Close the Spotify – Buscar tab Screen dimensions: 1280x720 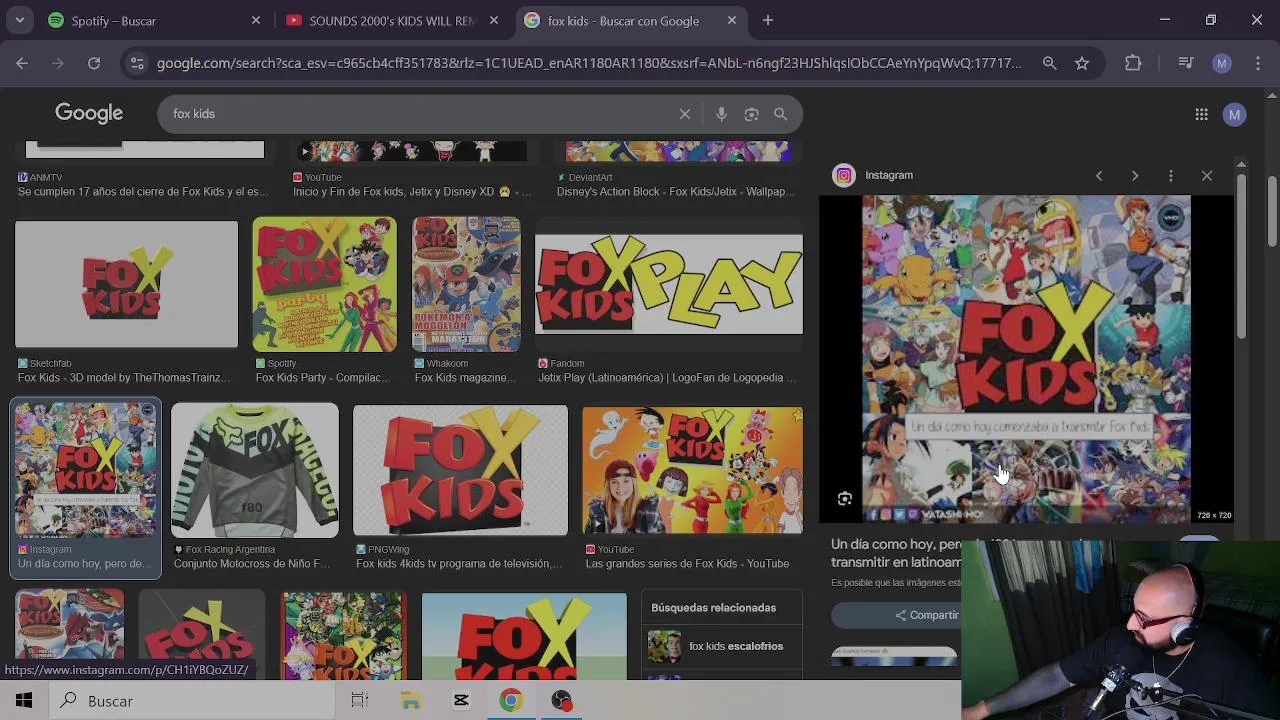256,20
